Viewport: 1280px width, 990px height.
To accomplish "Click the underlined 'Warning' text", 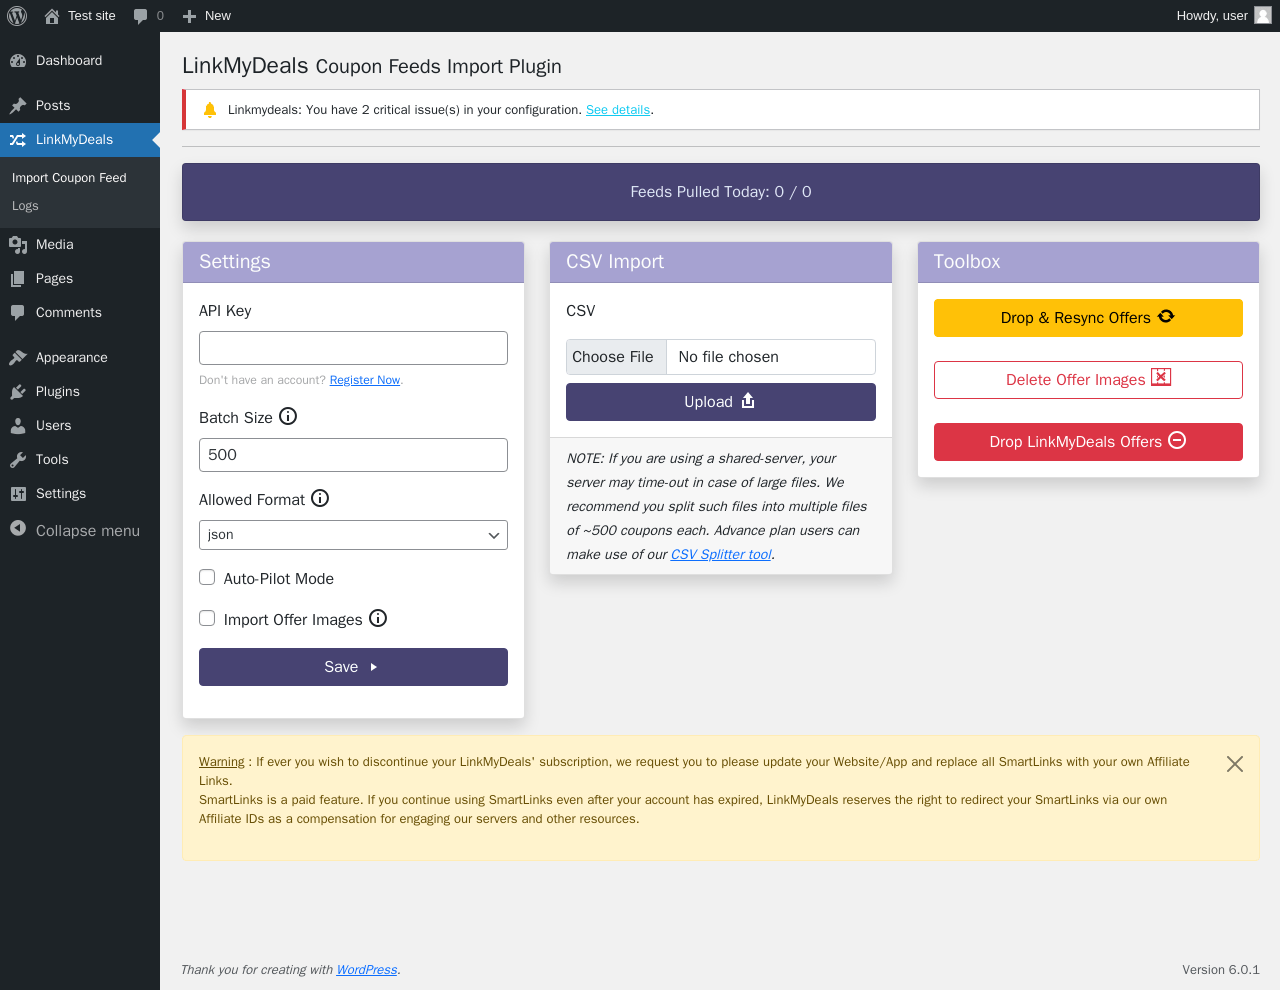I will point(221,762).
